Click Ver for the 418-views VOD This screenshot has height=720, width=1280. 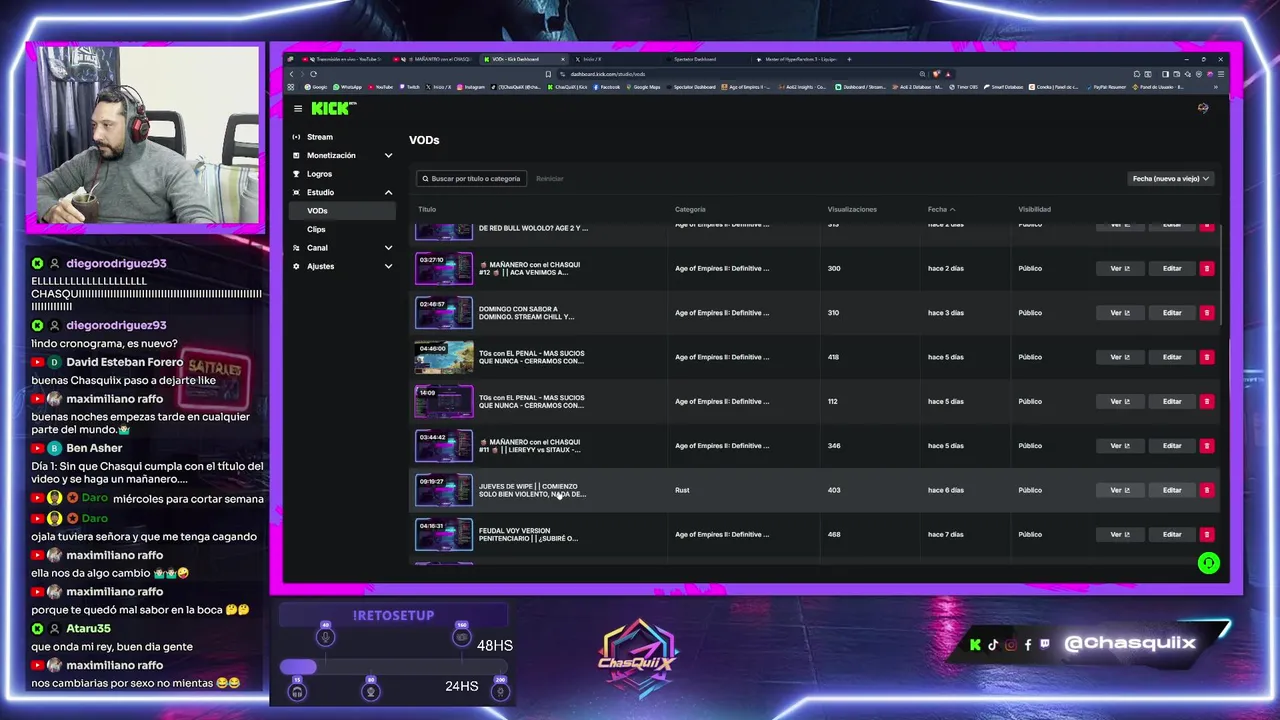point(1119,357)
